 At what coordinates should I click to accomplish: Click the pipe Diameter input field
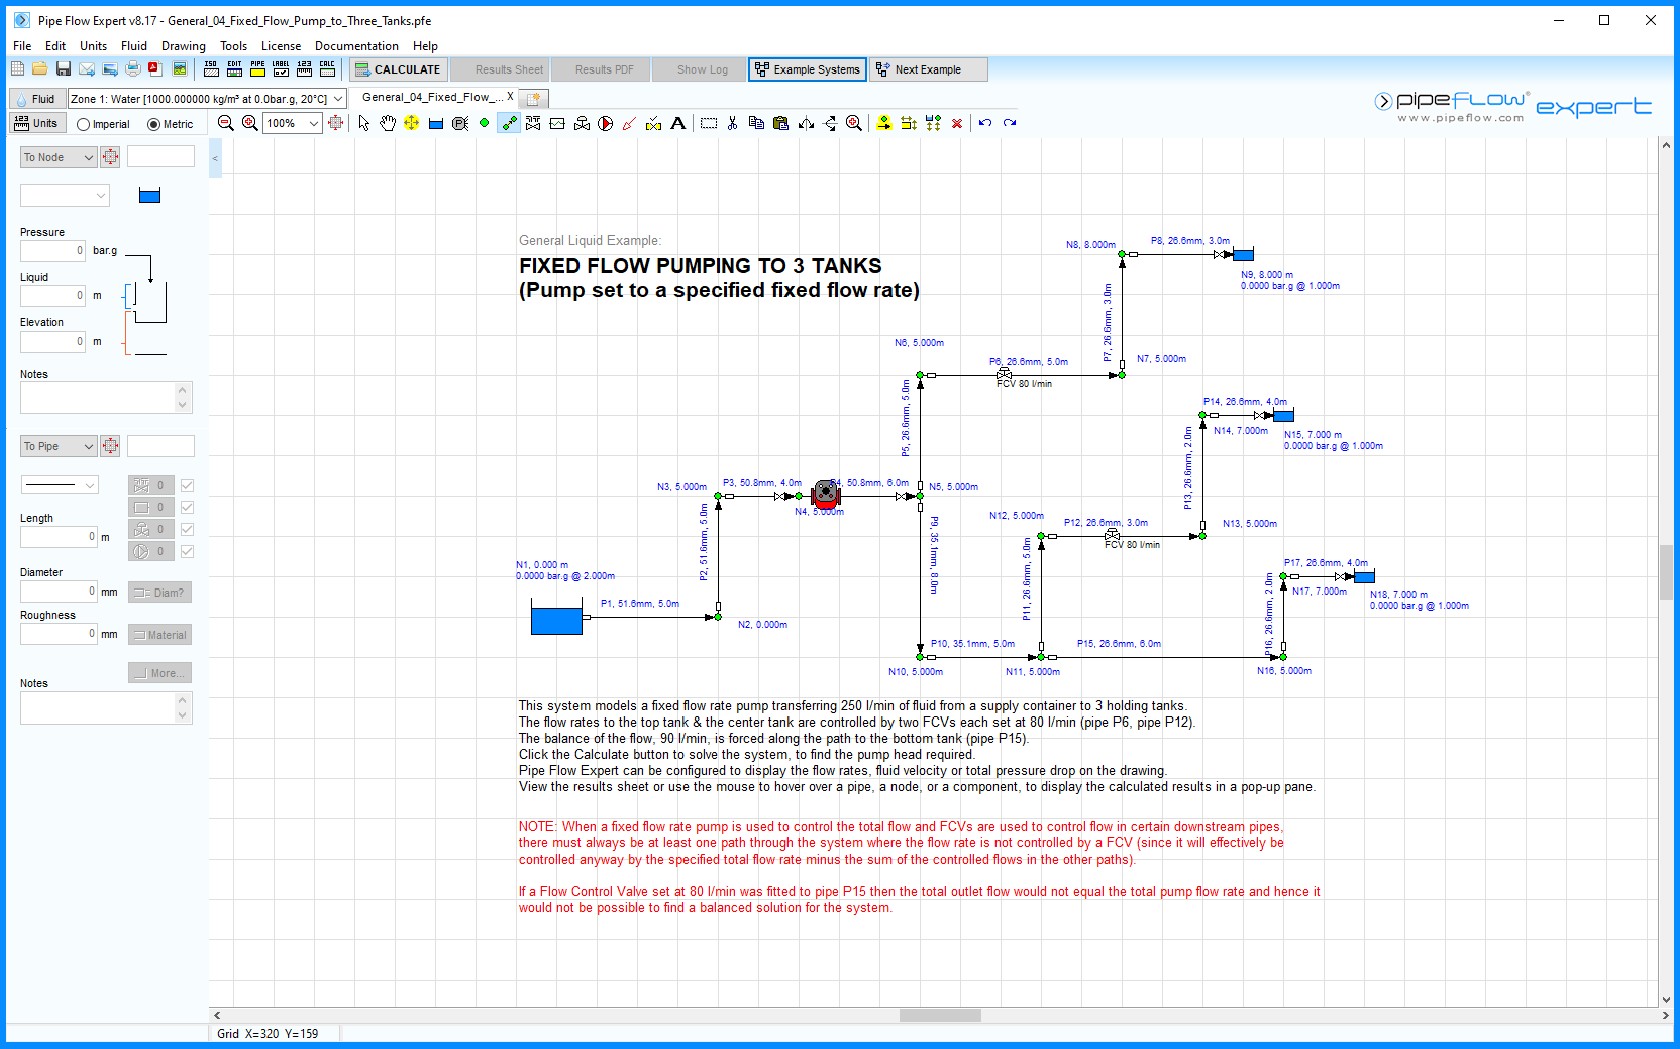pos(59,592)
